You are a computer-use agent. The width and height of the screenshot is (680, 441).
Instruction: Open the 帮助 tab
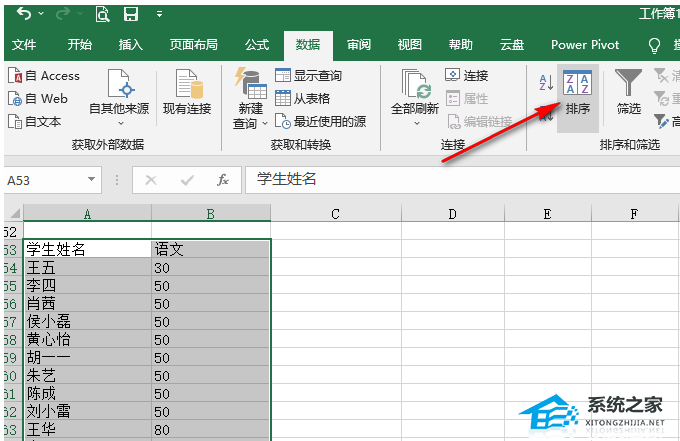[x=461, y=45]
